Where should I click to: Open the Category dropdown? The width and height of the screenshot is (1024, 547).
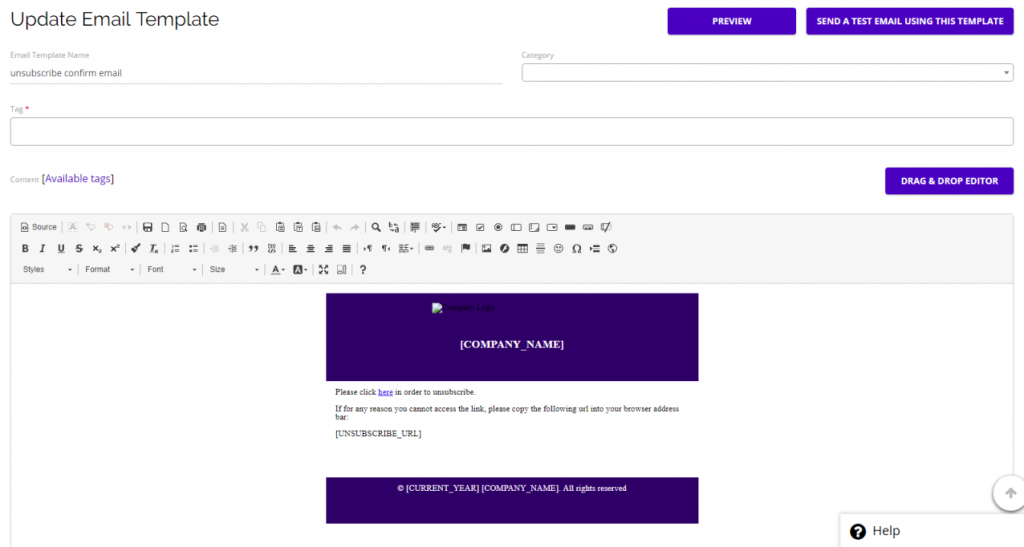tap(767, 72)
